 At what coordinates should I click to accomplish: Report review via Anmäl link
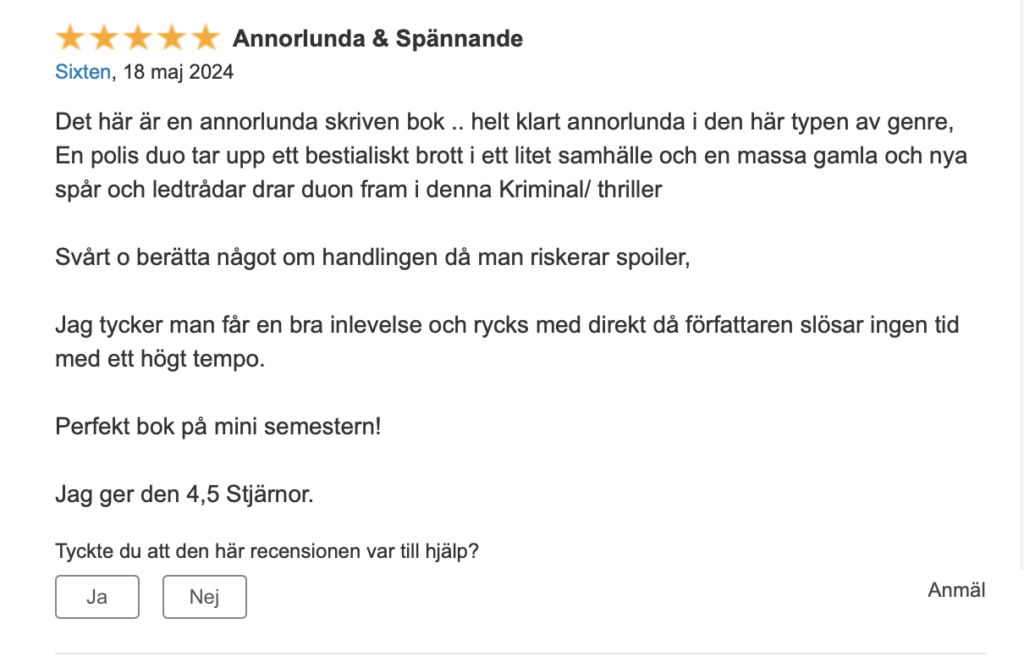(x=956, y=590)
